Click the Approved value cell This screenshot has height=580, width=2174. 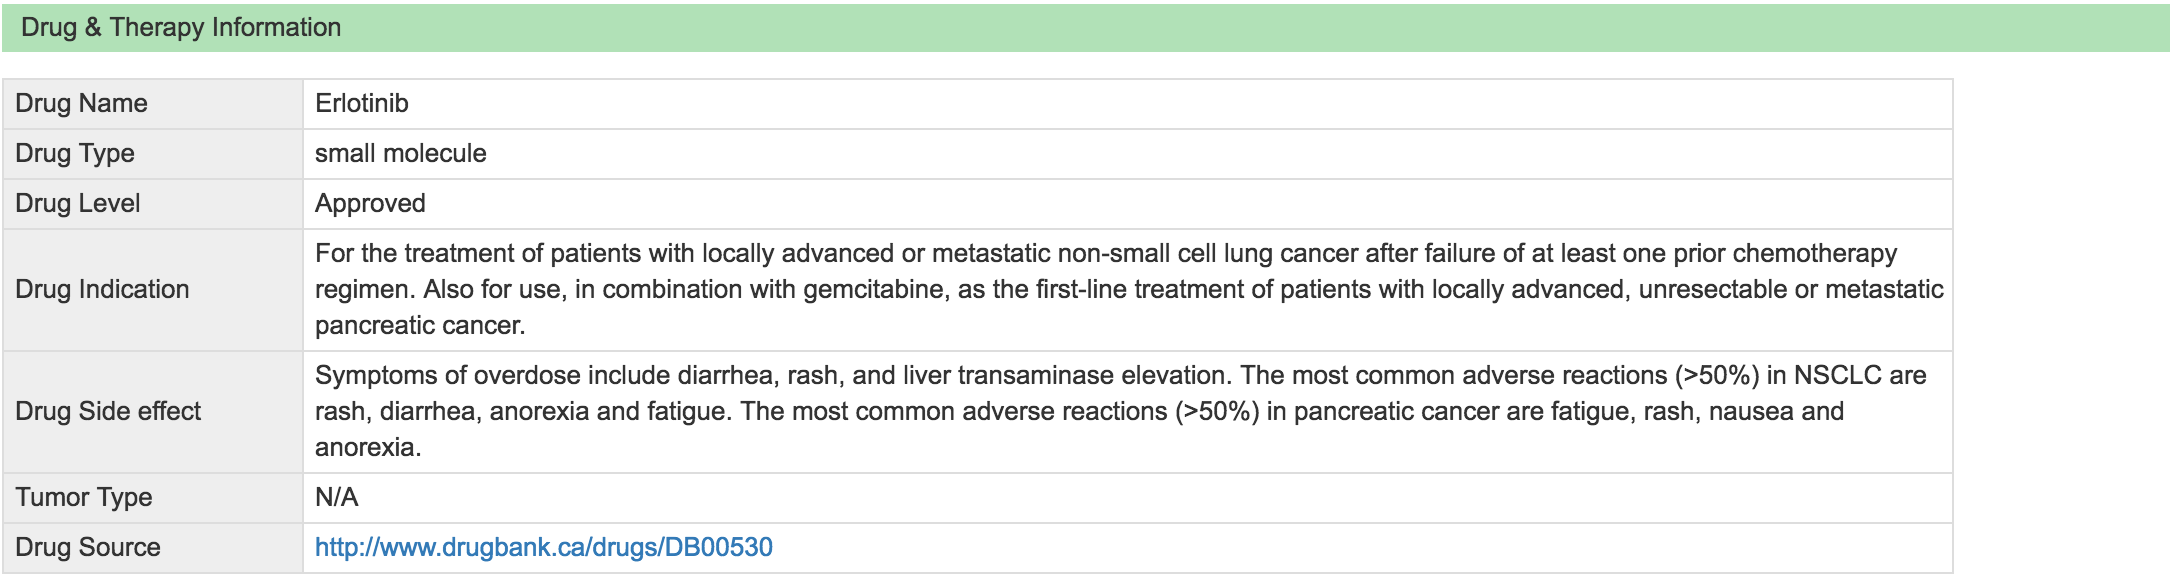click(1128, 204)
